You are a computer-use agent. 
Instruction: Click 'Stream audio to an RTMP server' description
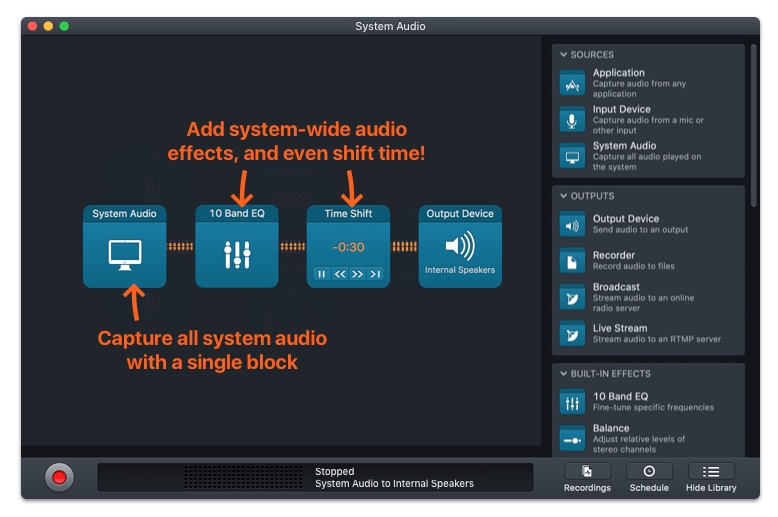point(657,339)
